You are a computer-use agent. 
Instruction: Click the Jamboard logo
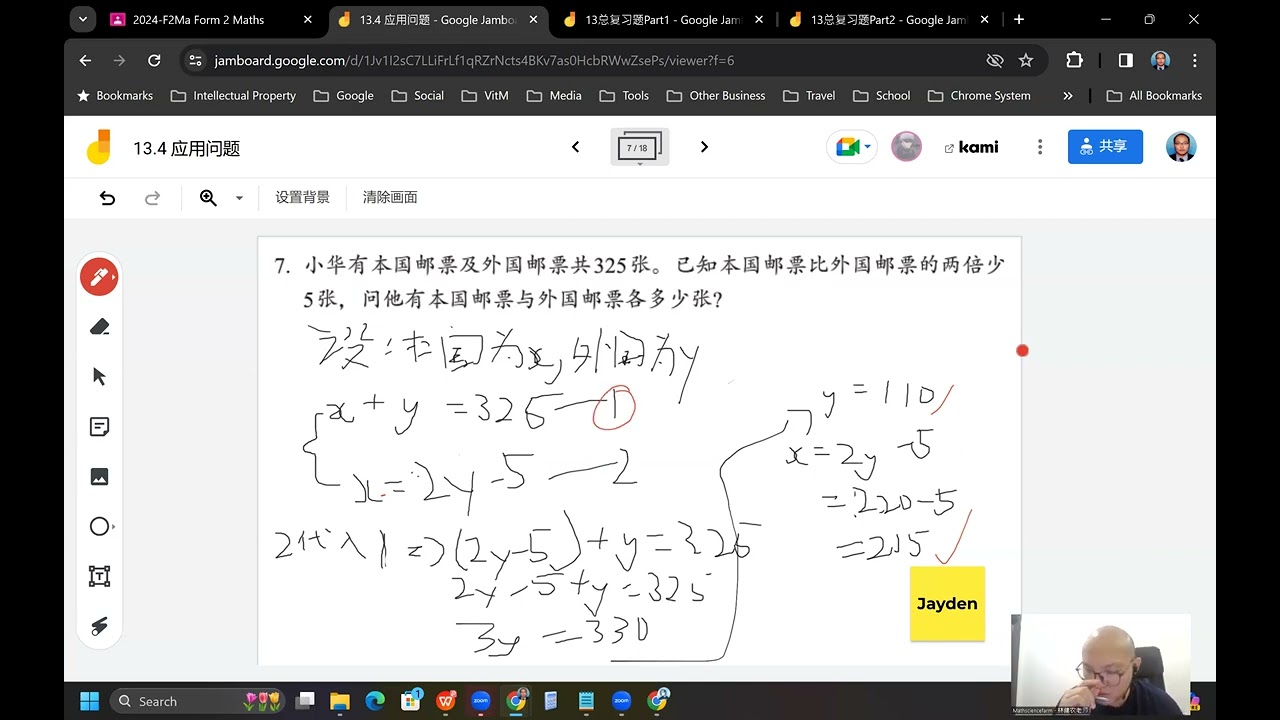coord(98,148)
